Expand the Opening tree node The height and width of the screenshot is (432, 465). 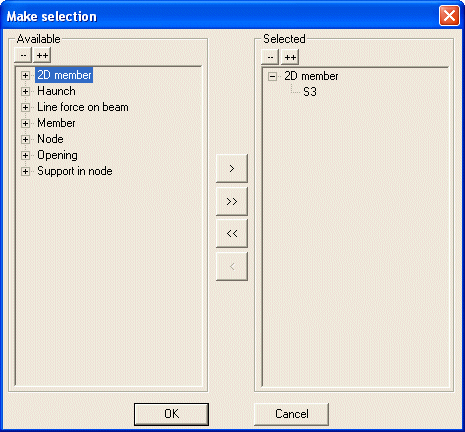point(25,155)
